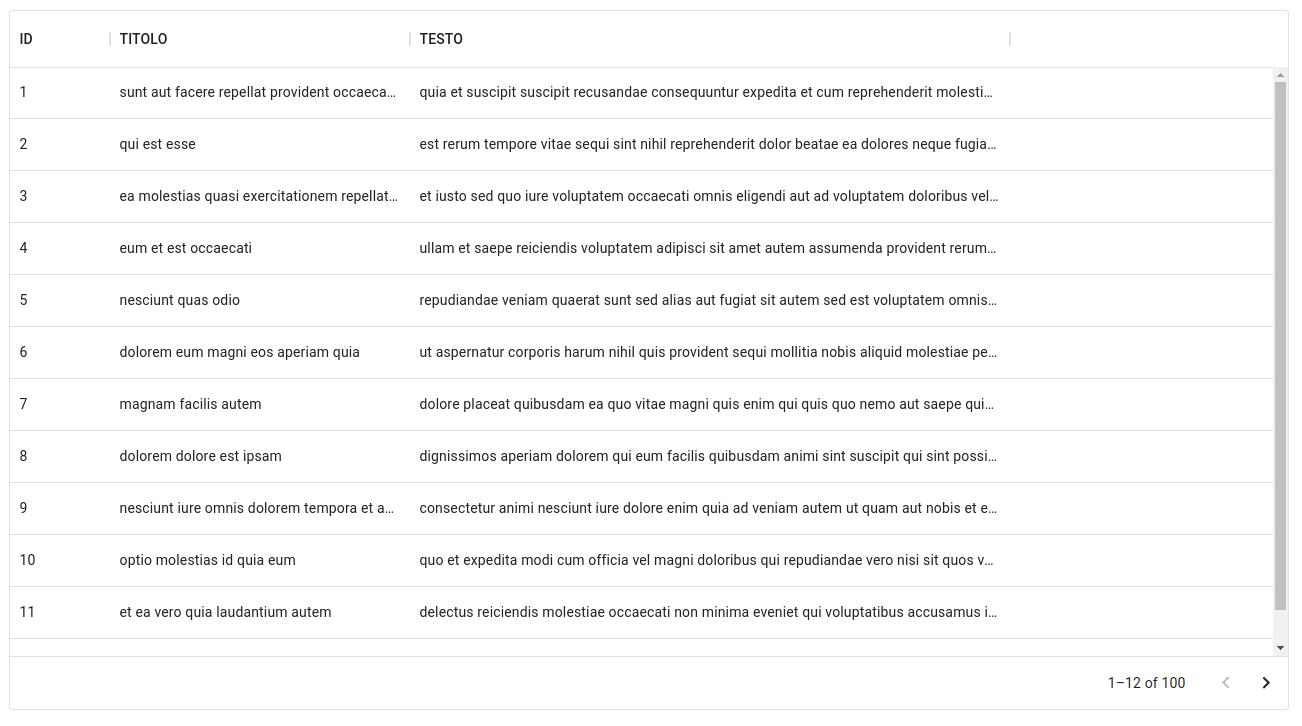This screenshot has width=1302, height=726.
Task: Select the 'dolorem dolore est ipsam' row
Action: [x=201, y=456]
